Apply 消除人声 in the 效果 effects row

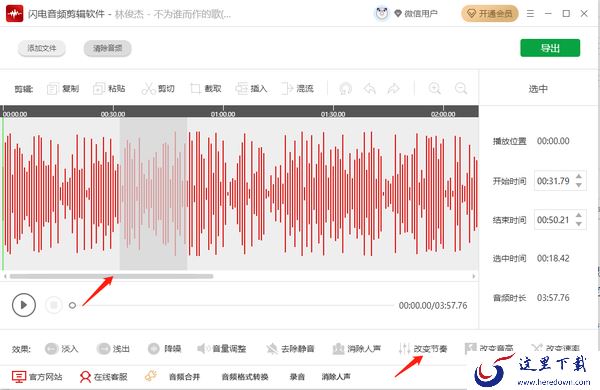click(x=357, y=349)
